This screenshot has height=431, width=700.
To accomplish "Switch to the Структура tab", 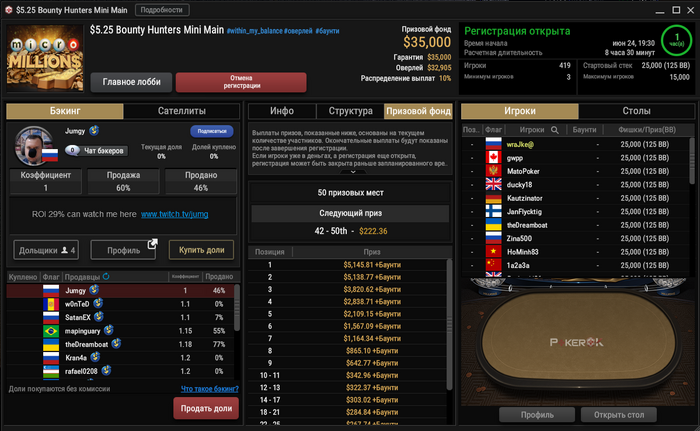I will click(x=350, y=111).
